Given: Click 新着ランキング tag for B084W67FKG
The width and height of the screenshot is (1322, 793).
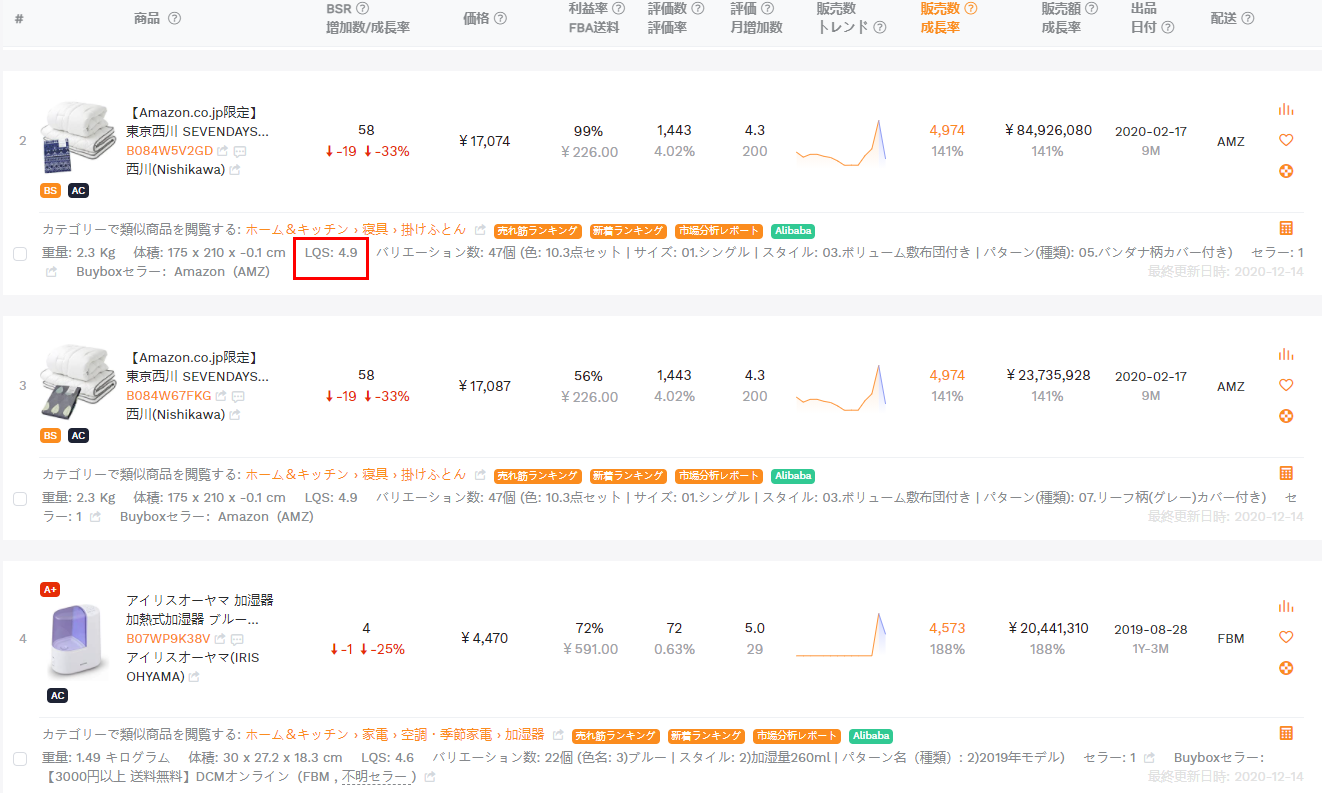Looking at the screenshot, I should pos(627,476).
